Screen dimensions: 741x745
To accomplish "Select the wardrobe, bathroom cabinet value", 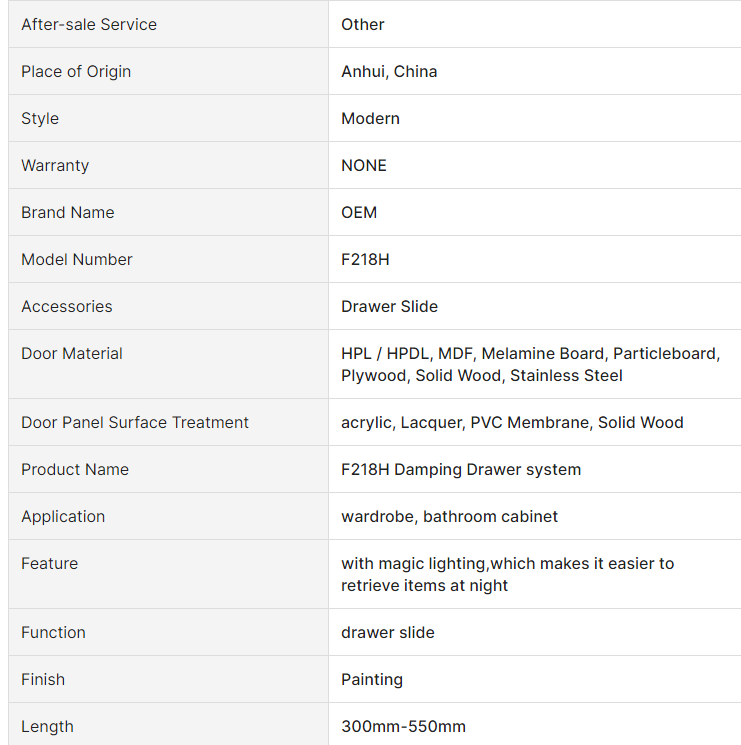I will pyautogui.click(x=449, y=516).
